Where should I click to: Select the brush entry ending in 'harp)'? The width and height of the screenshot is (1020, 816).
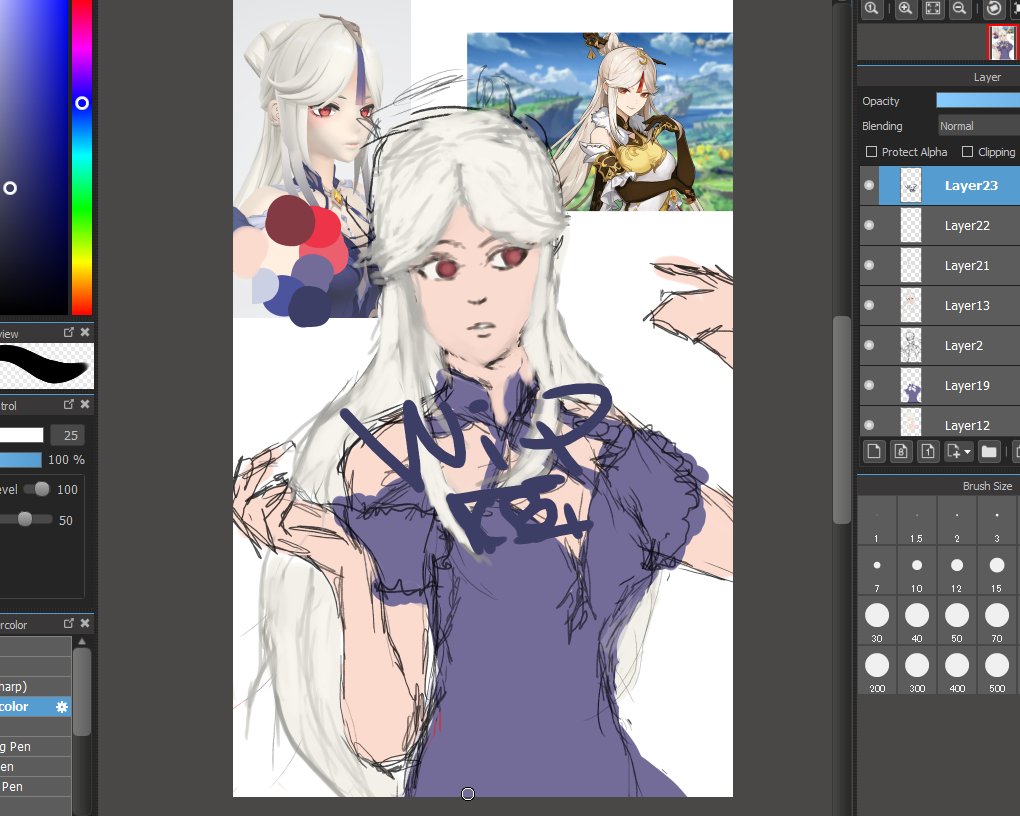pos(36,687)
